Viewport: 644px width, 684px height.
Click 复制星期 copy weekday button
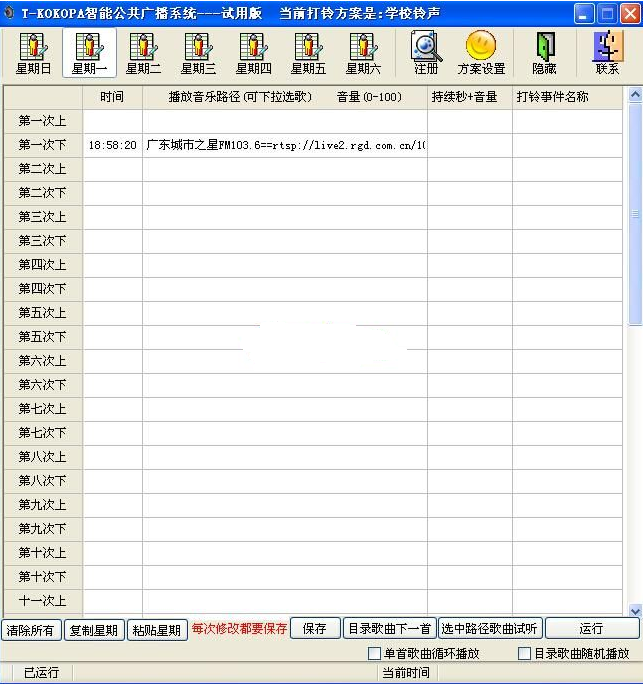(94, 630)
